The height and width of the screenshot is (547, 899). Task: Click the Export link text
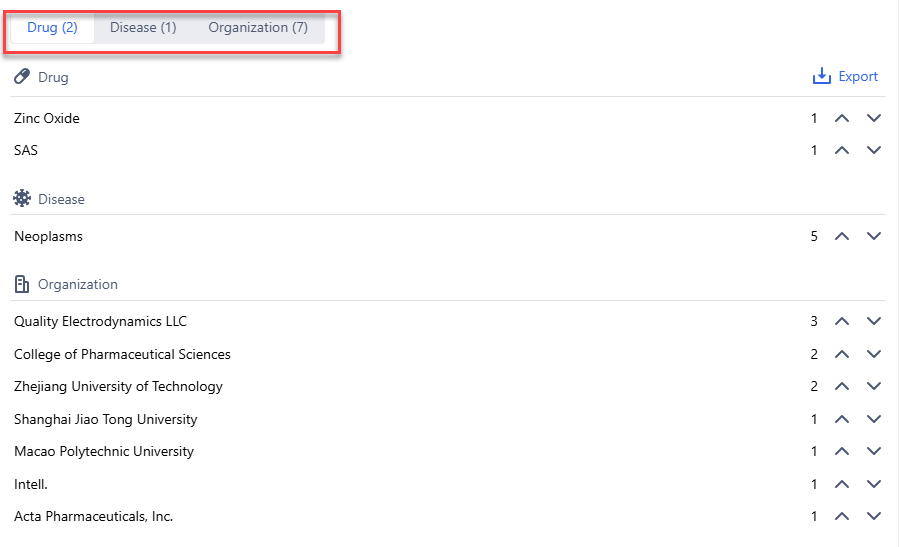[x=858, y=77]
